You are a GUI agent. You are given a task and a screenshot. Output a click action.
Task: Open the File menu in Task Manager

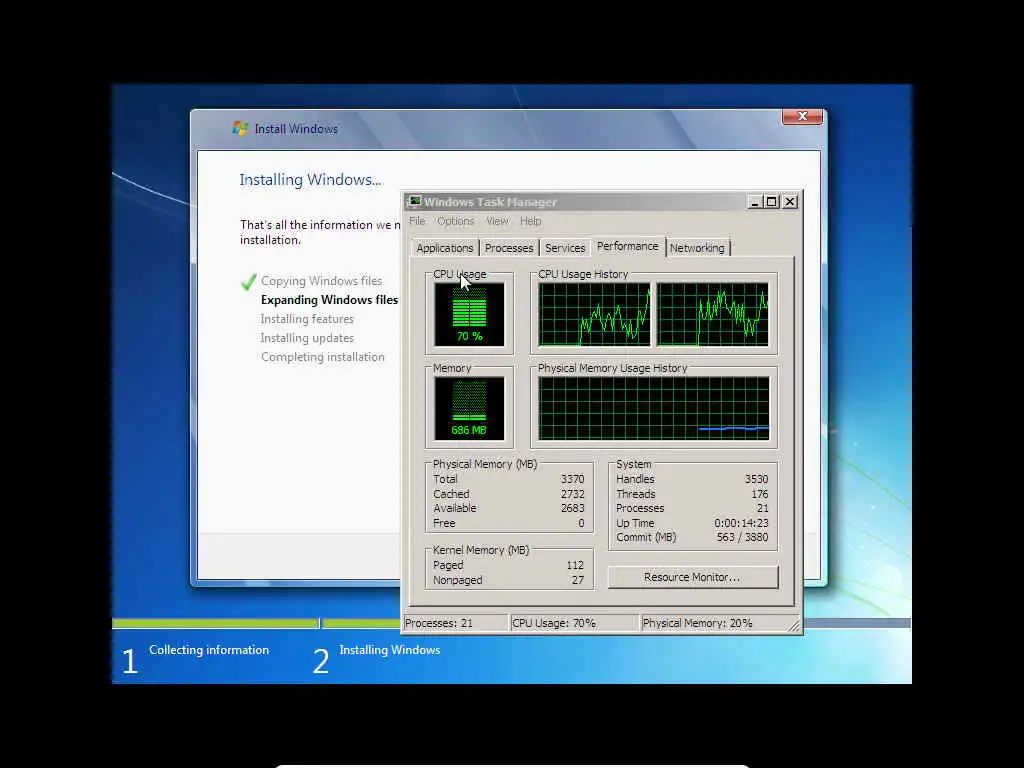[x=417, y=221]
